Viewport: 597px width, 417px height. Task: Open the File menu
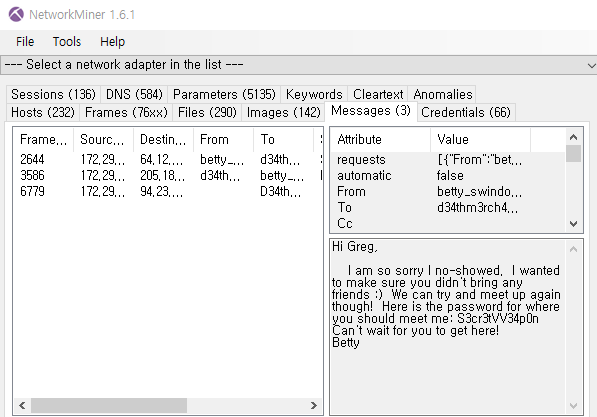(x=25, y=42)
